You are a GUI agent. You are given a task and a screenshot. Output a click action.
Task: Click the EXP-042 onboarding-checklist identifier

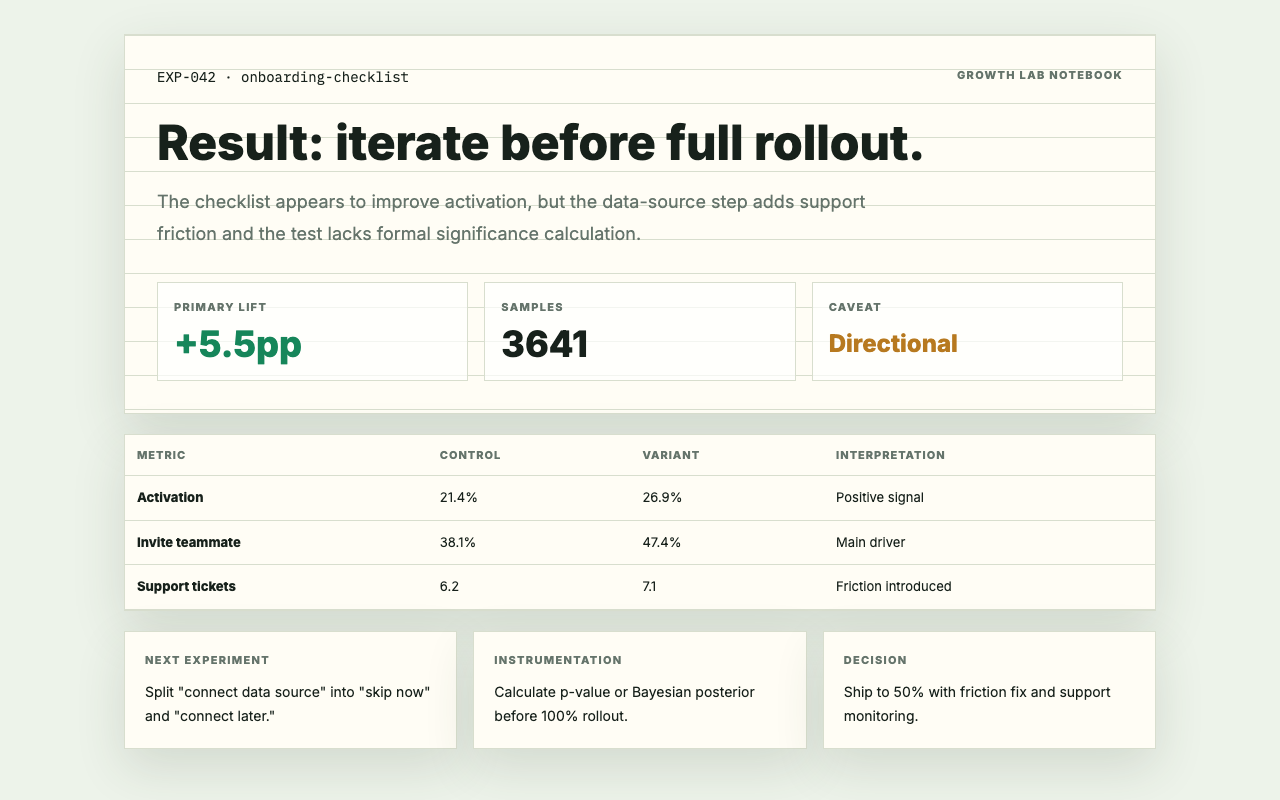point(283,77)
